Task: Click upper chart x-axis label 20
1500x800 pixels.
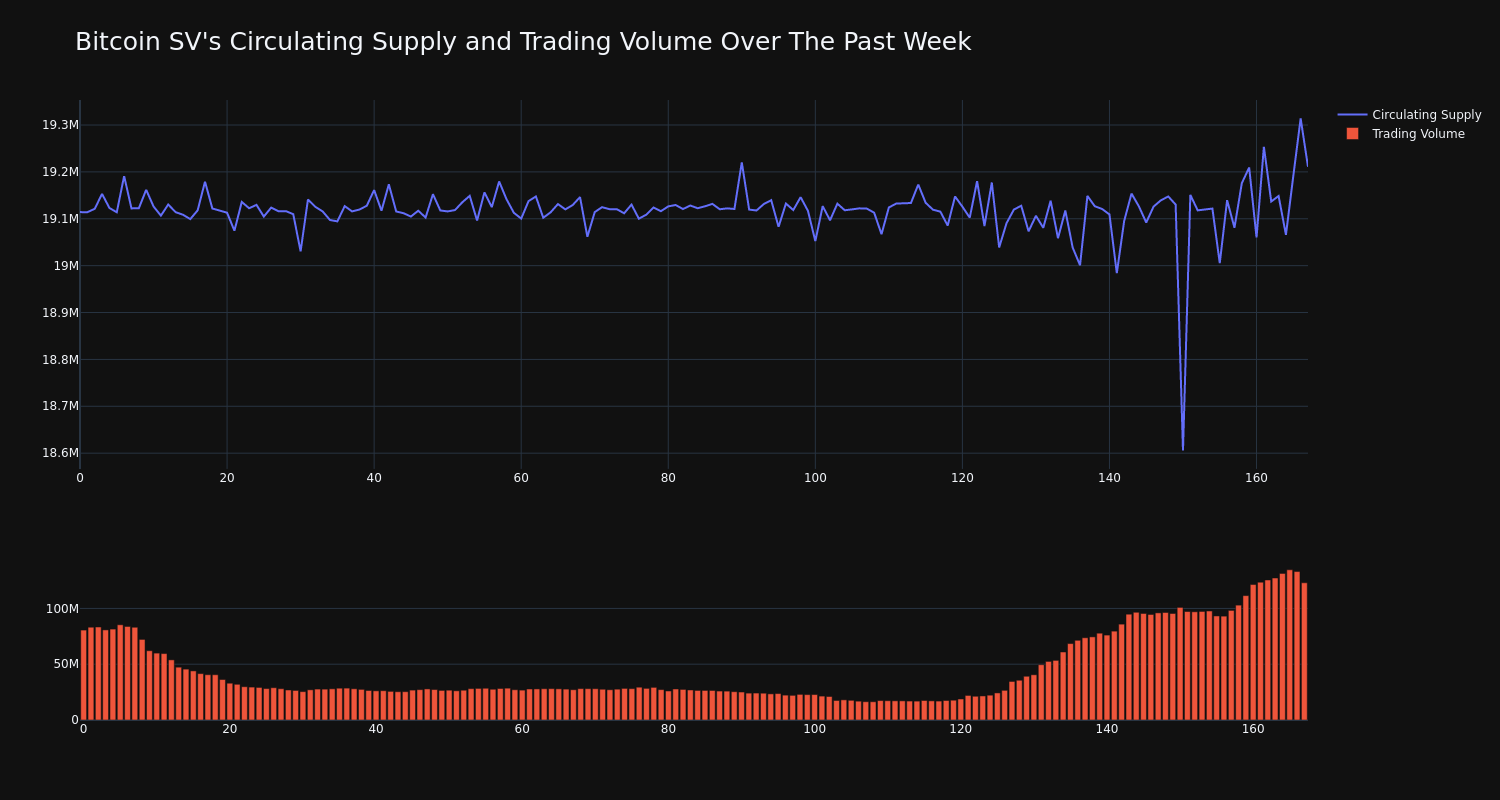Action: [x=227, y=478]
